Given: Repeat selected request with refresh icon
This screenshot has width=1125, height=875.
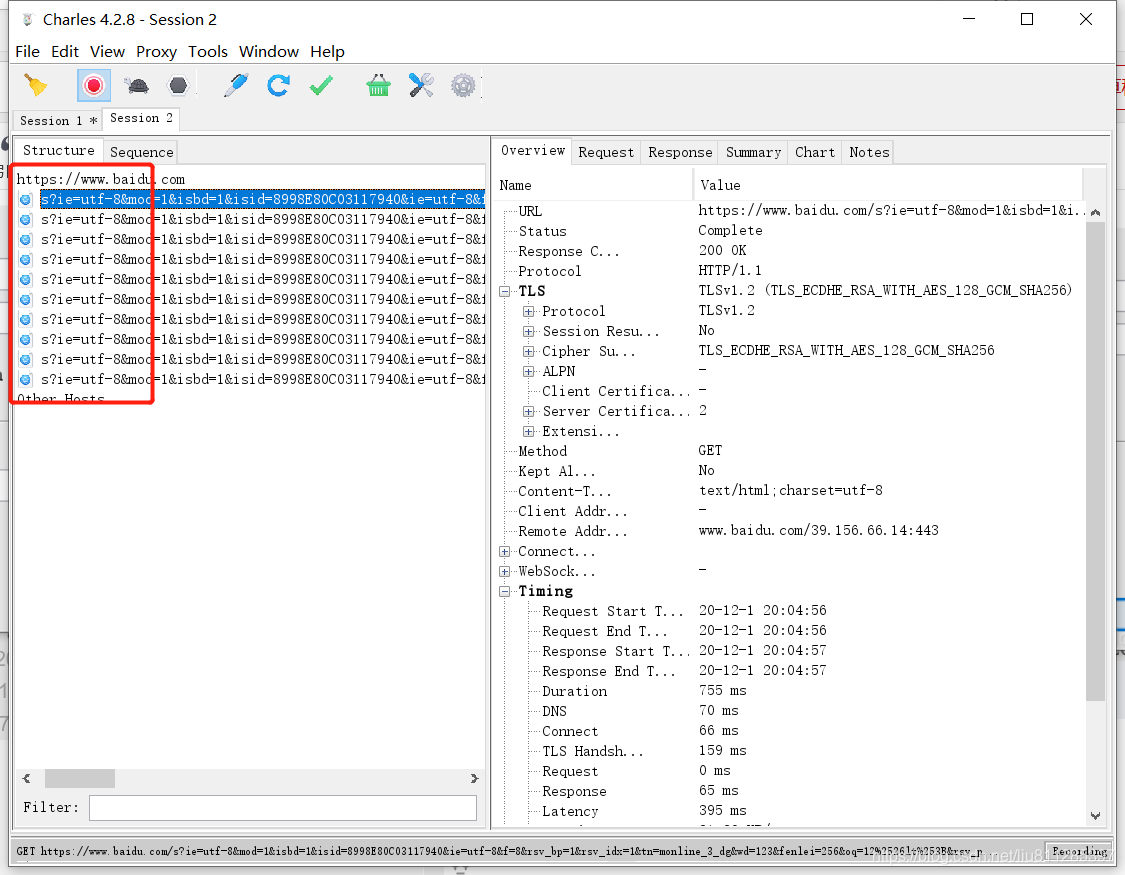Looking at the screenshot, I should tap(278, 85).
